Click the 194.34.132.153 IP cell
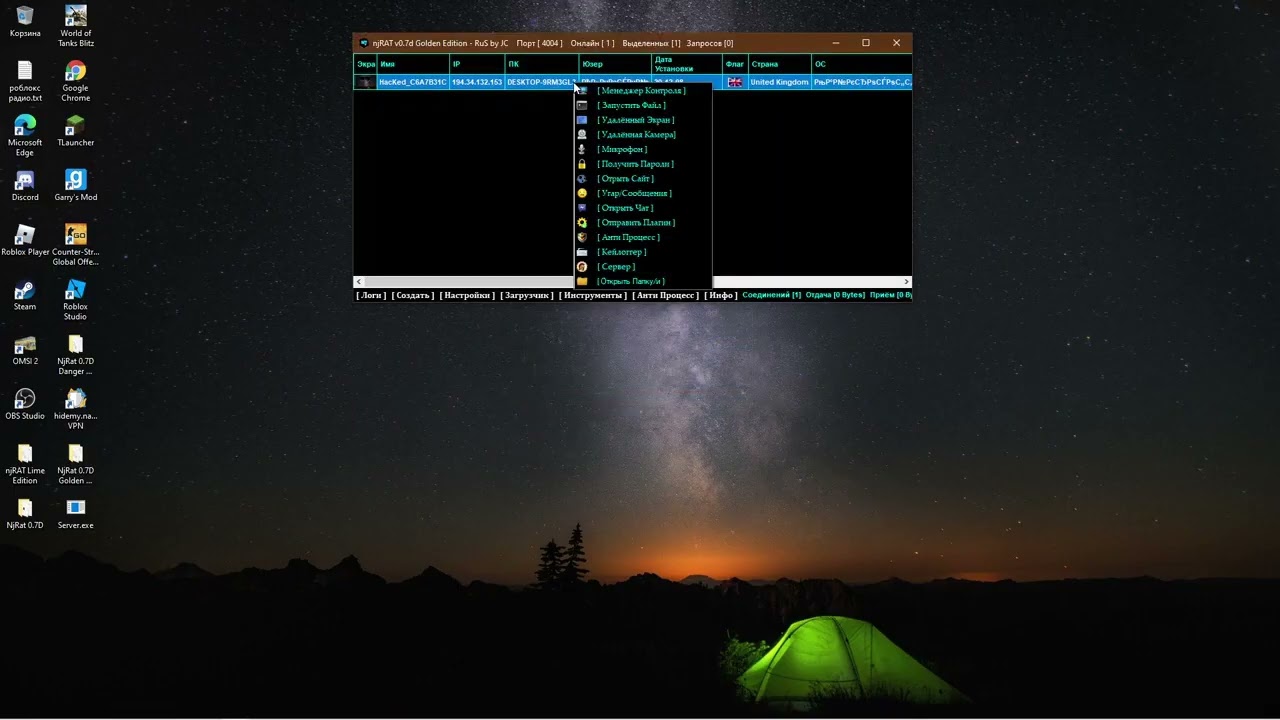 477,82
